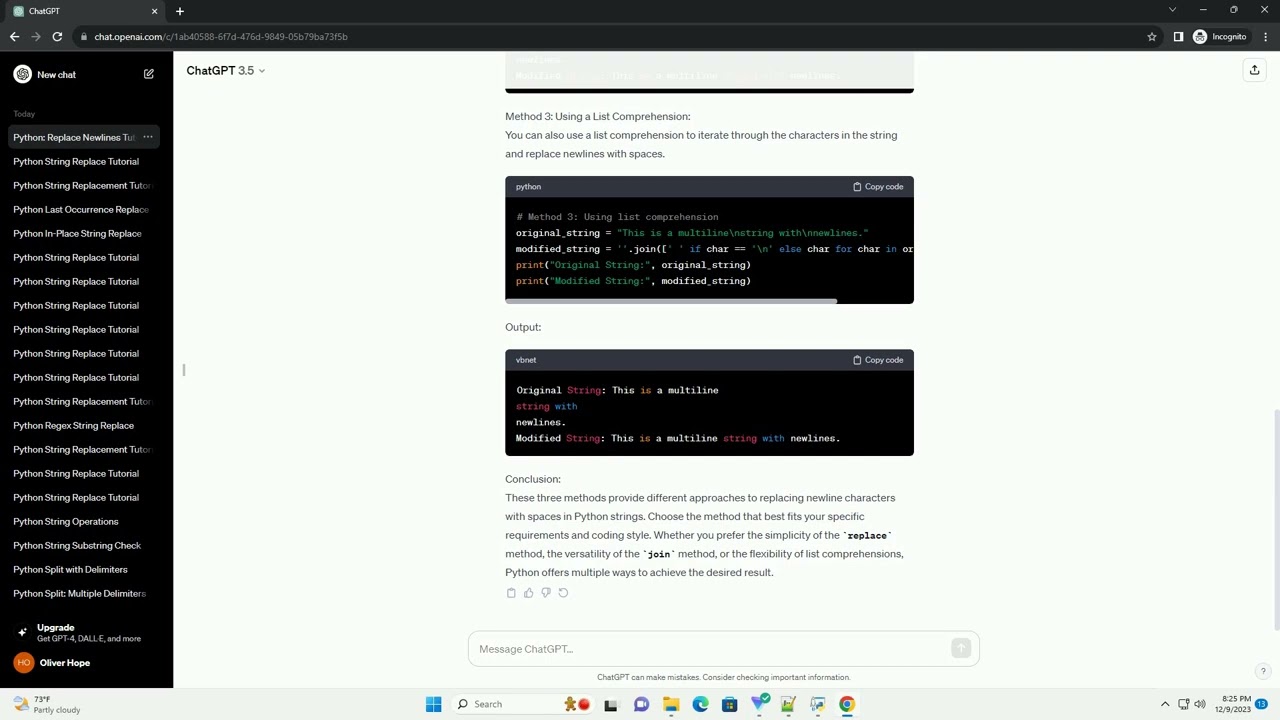Open Microsoft Store from taskbar
Screen dimensions: 1280x720
[x=729, y=704]
